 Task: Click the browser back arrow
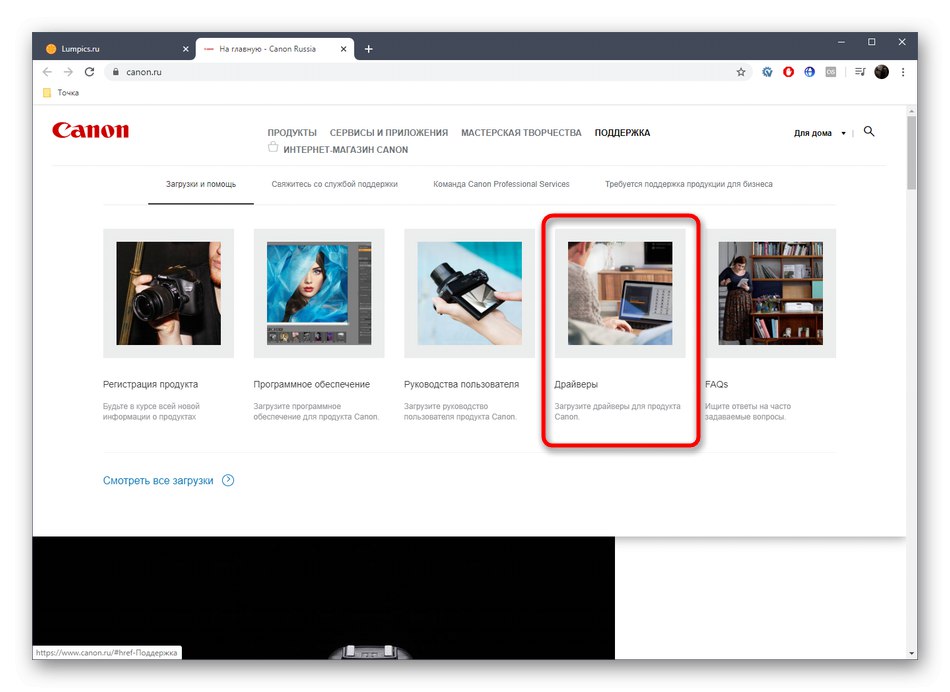[x=47, y=72]
